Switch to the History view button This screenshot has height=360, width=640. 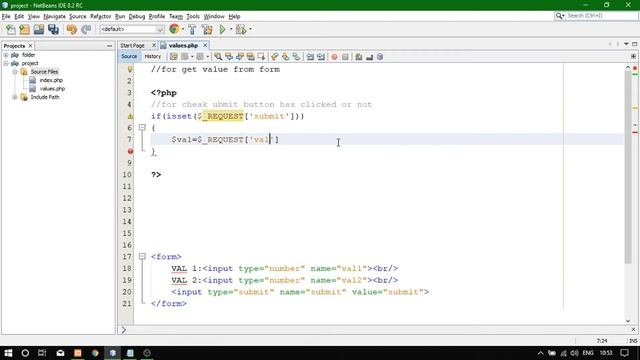tap(153, 56)
